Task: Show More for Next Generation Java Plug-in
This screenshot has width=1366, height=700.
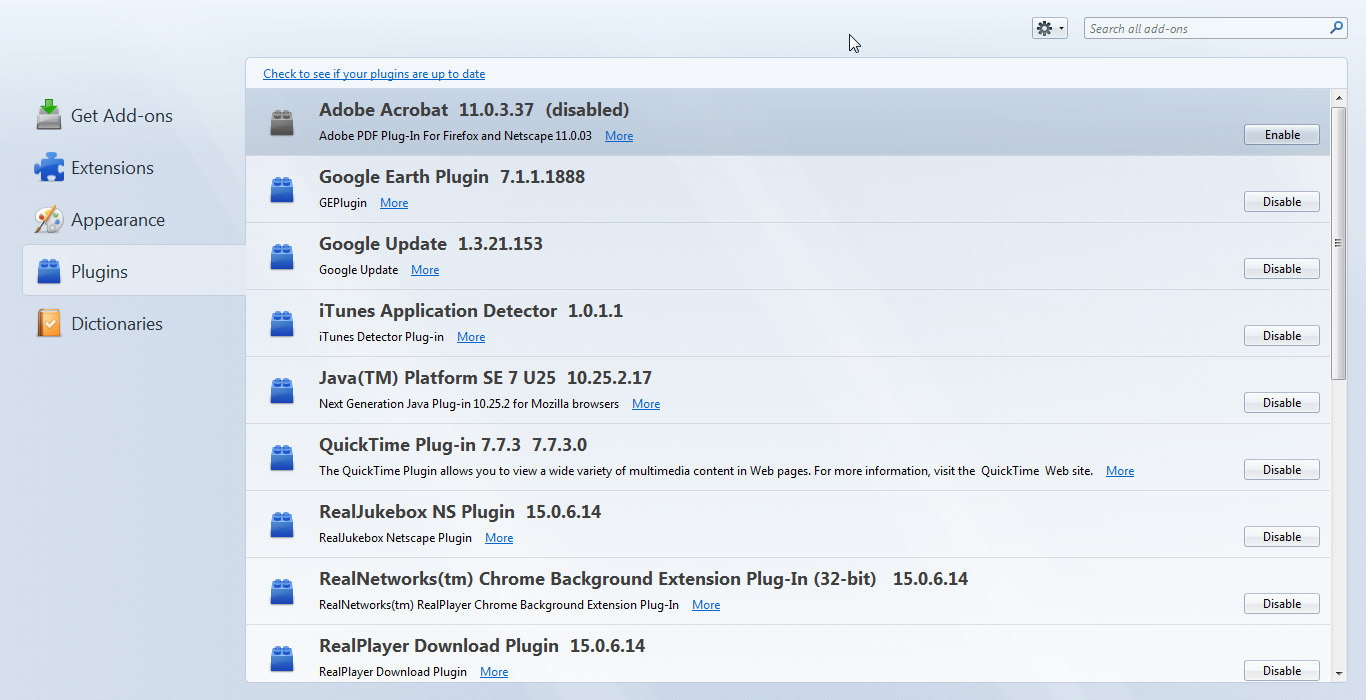Action: 646,404
